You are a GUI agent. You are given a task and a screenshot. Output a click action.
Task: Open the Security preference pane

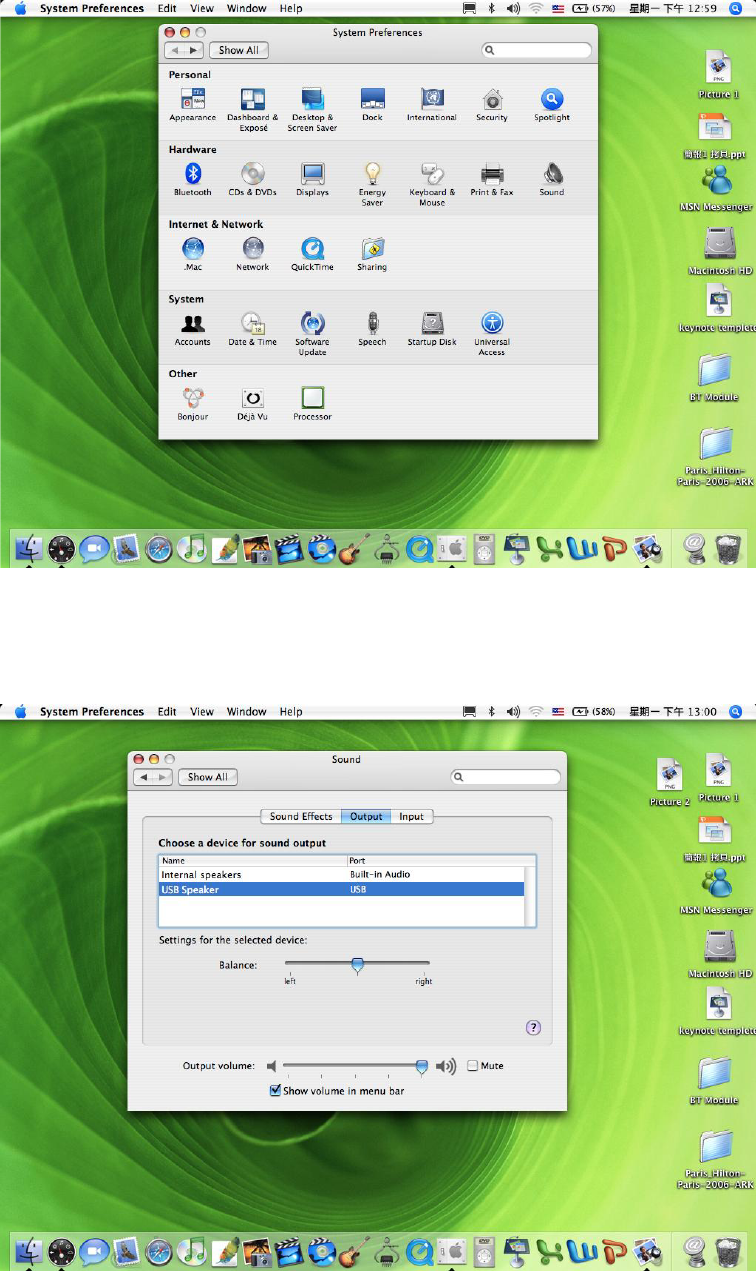[x=492, y=105]
